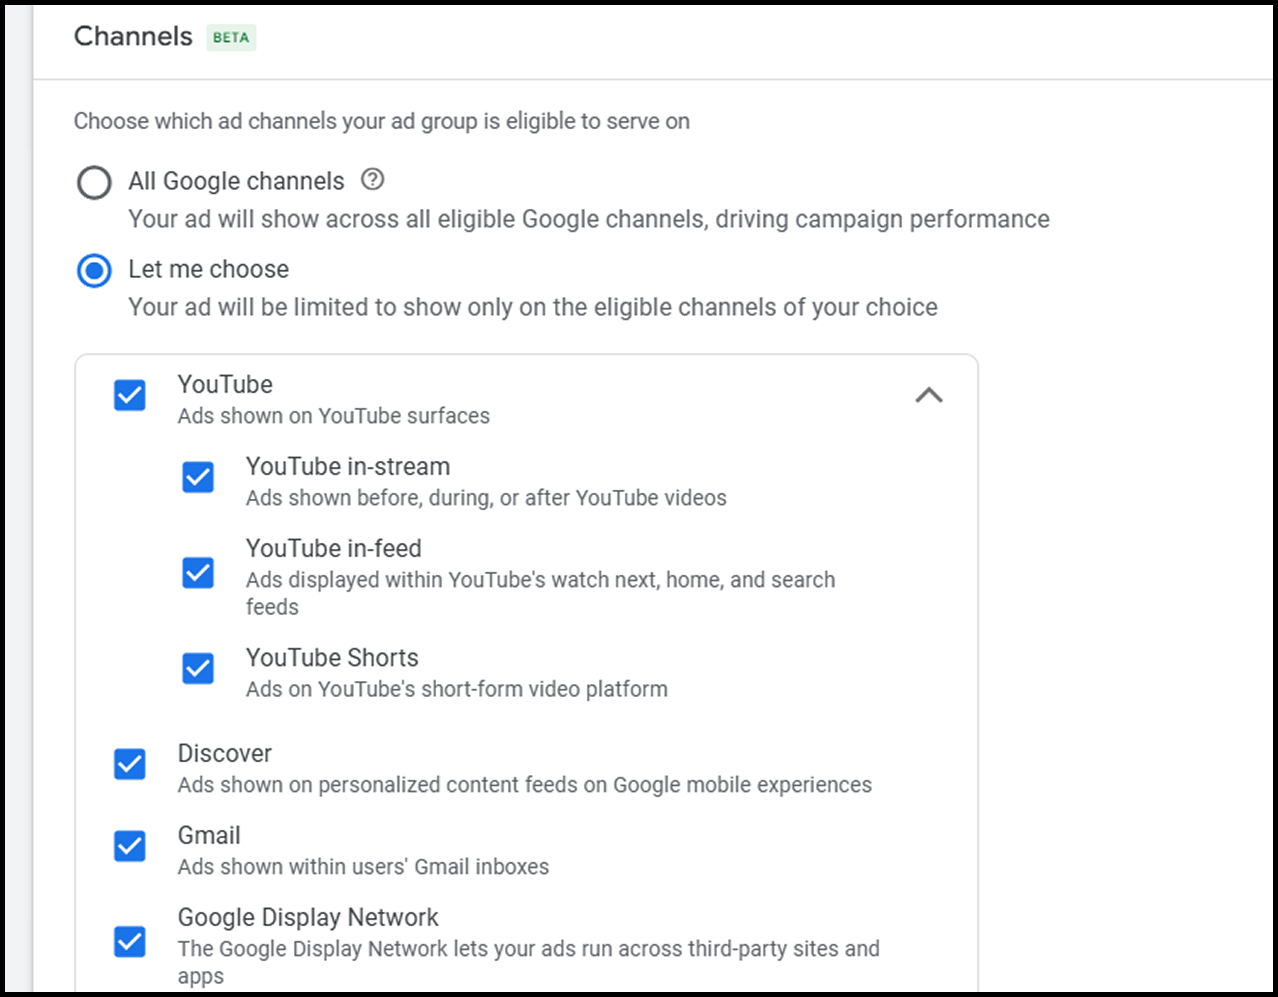This screenshot has height=997, width=1278.
Task: Toggle the Google Display Network checkbox
Action: 130,941
